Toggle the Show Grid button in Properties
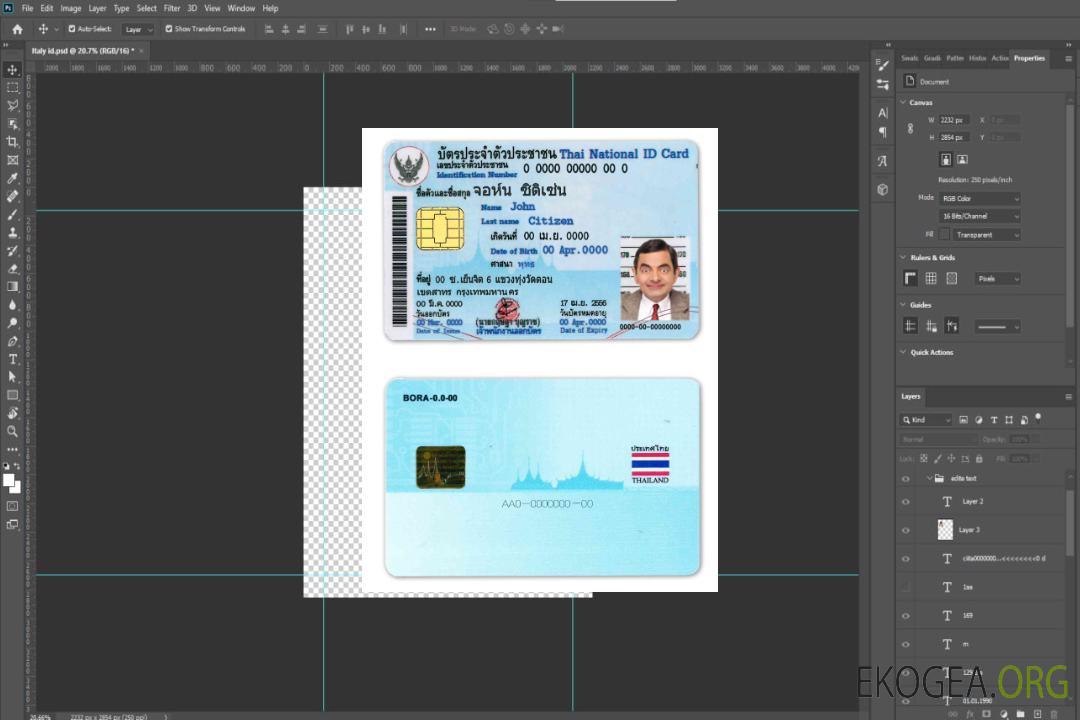Viewport: 1080px width, 720px height. 931,278
